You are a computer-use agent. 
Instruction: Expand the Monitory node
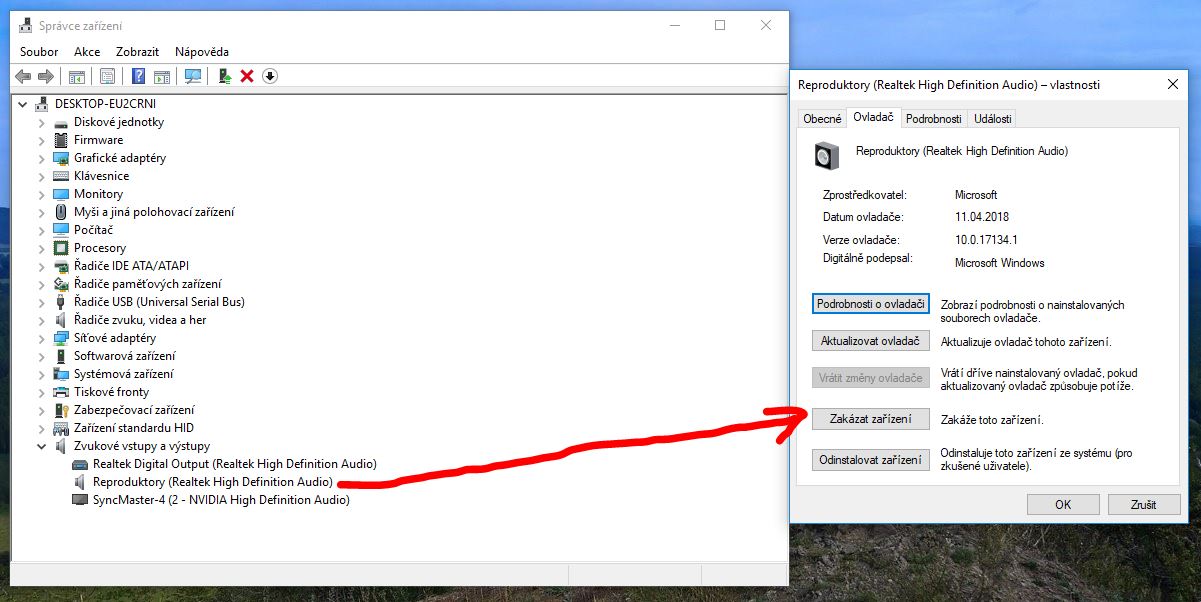pyautogui.click(x=42, y=194)
